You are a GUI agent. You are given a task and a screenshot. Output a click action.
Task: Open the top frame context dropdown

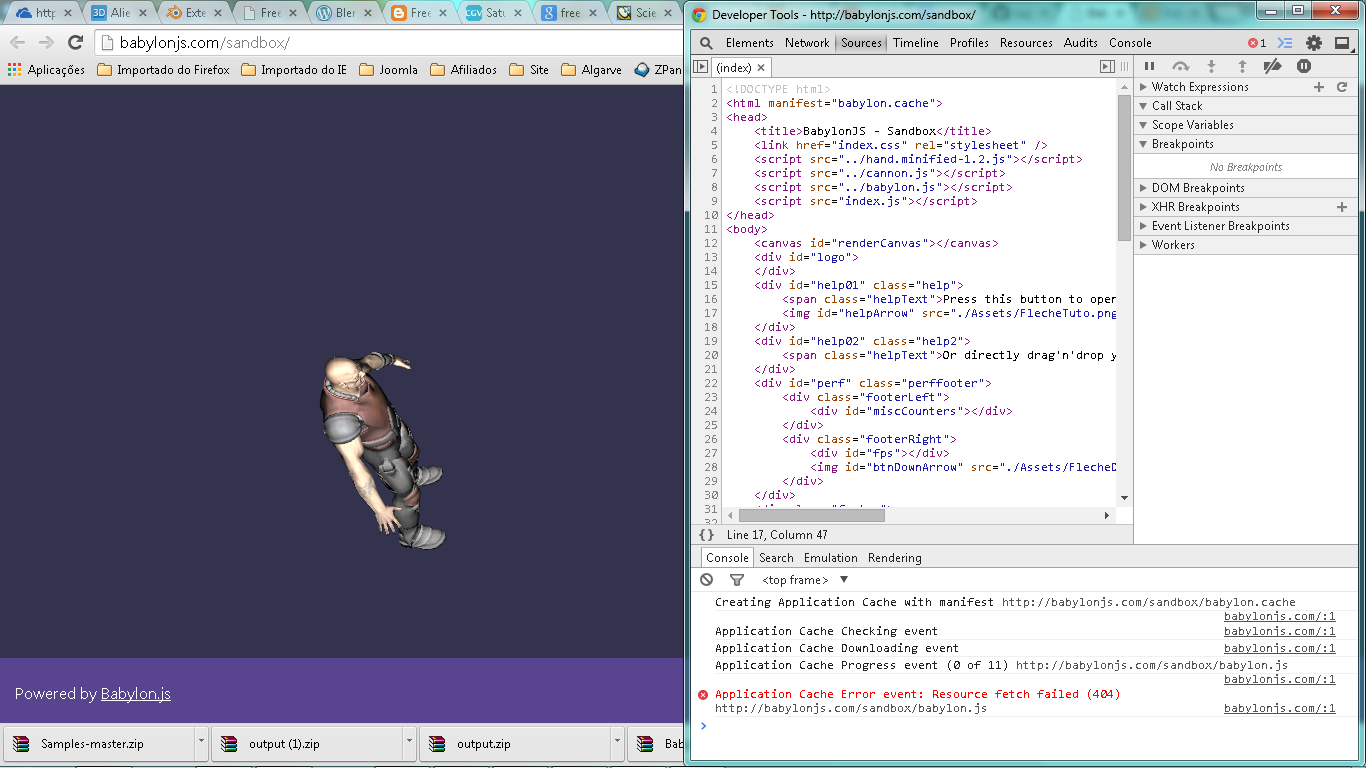coord(805,580)
